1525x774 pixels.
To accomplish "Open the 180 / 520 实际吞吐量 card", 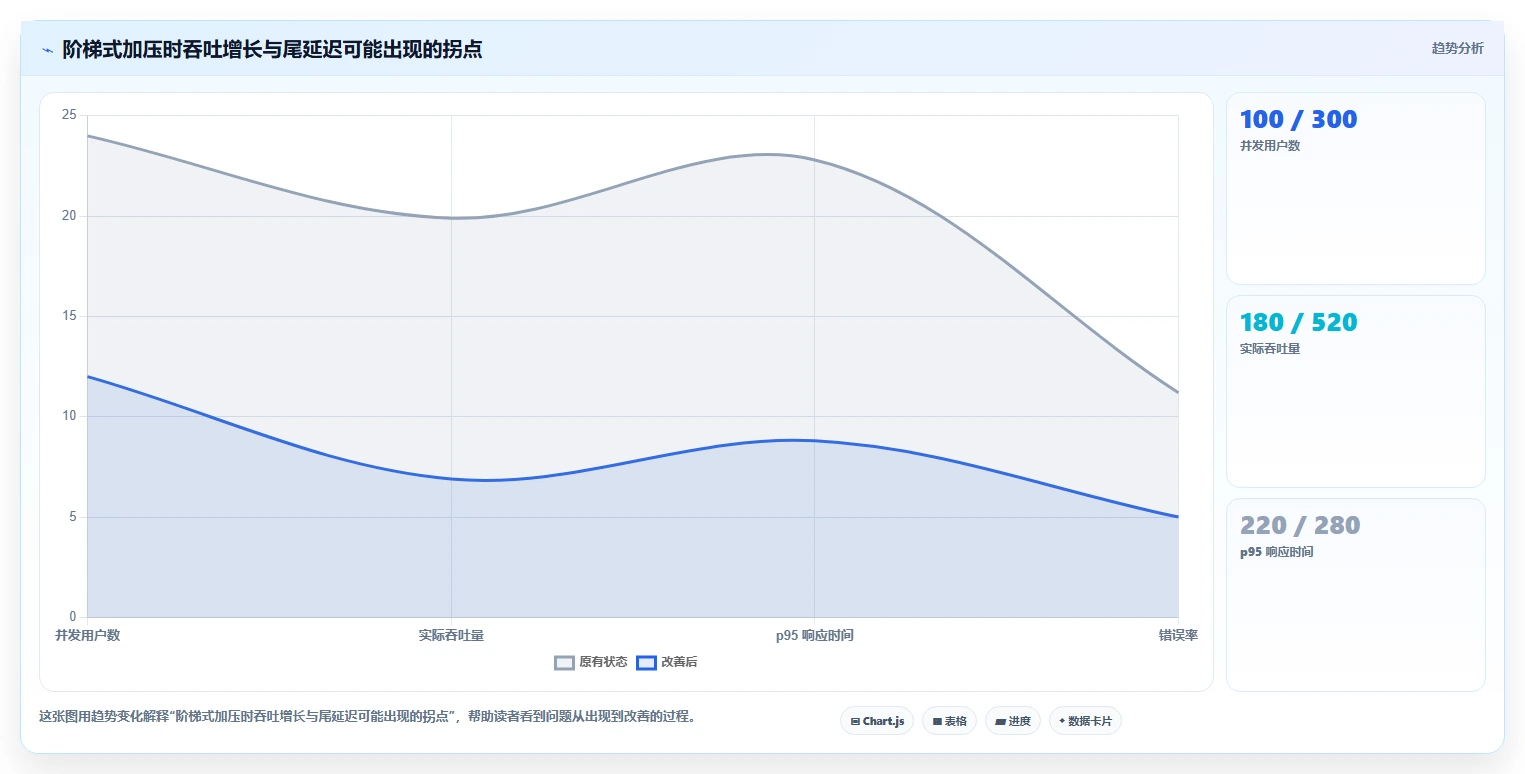I will tap(1355, 391).
